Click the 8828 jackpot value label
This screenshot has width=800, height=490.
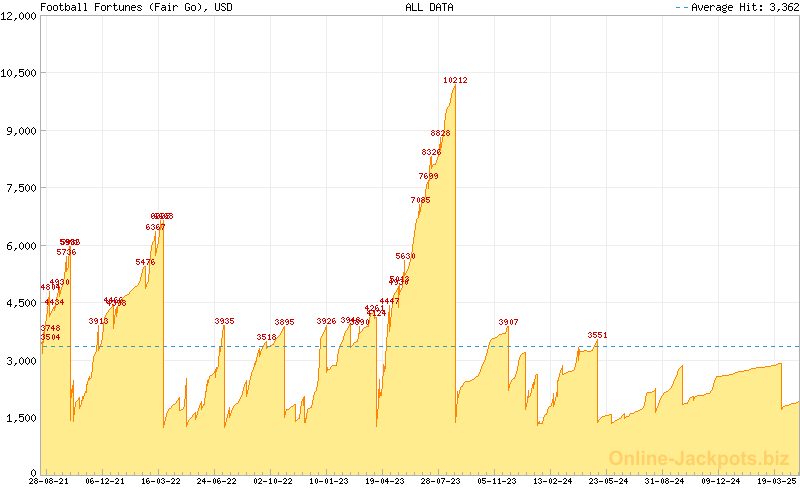pyautogui.click(x=441, y=133)
